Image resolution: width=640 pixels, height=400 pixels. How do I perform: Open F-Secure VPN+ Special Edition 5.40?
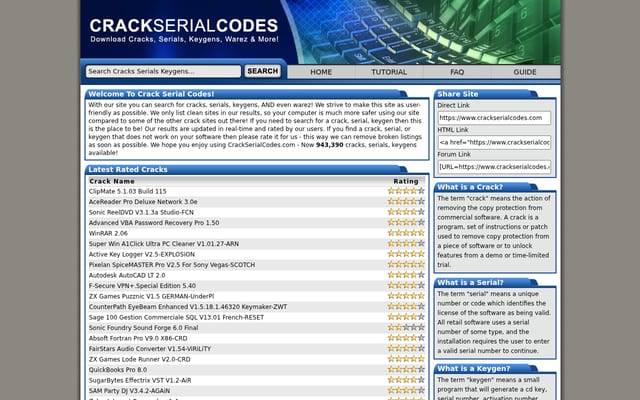[x=142, y=286]
